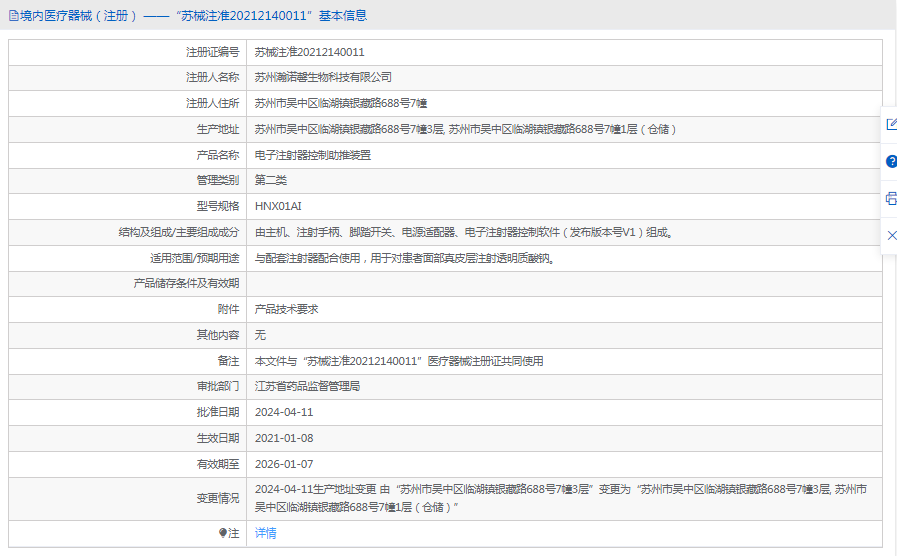Click the 附件 row label
The width and height of the screenshot is (897, 556).
coord(228,309)
